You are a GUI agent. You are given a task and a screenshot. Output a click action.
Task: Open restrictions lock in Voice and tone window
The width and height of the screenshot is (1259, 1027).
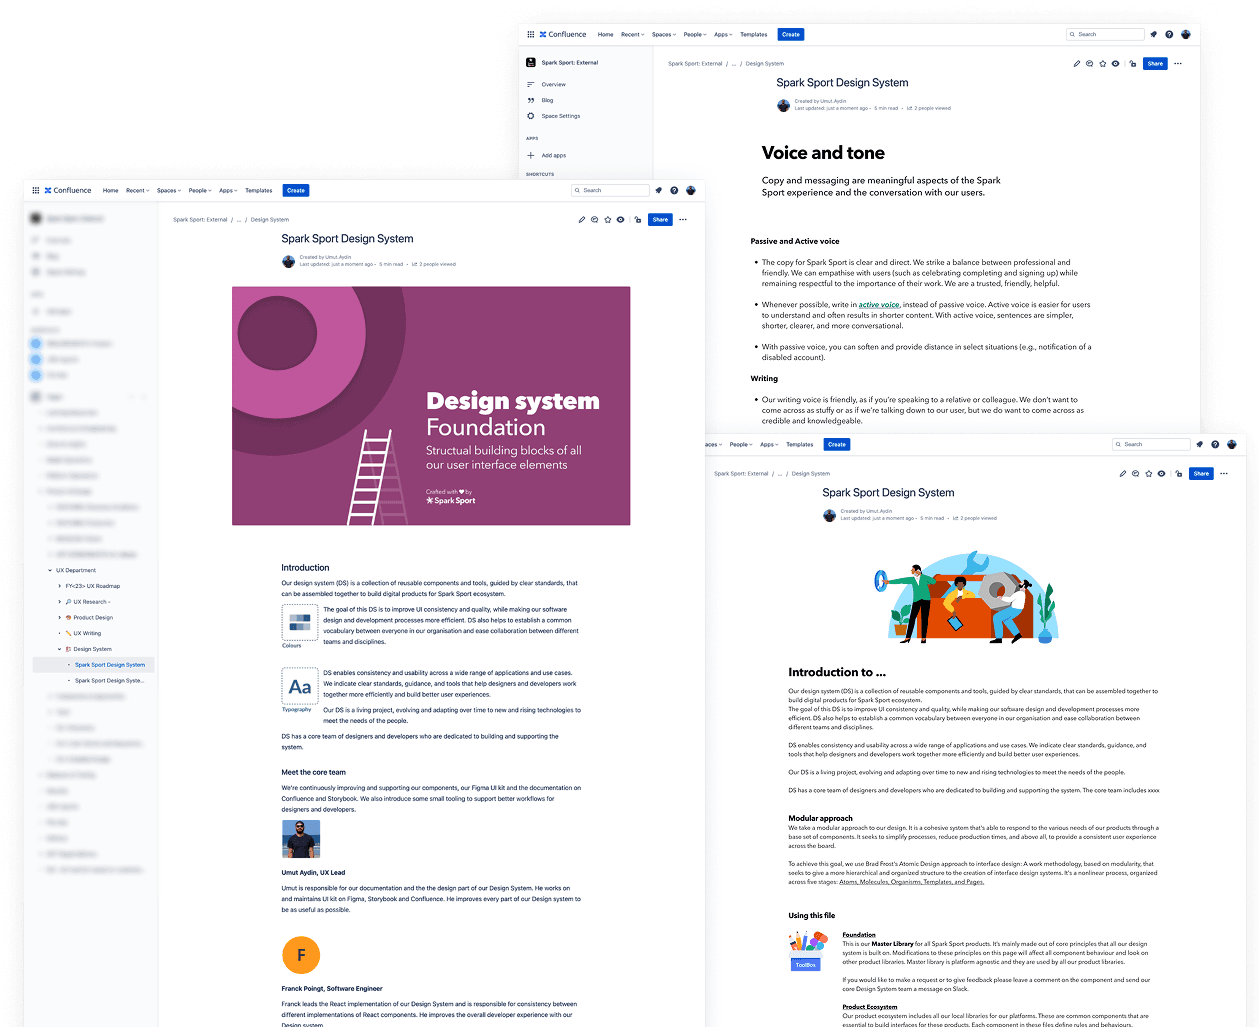click(1133, 64)
